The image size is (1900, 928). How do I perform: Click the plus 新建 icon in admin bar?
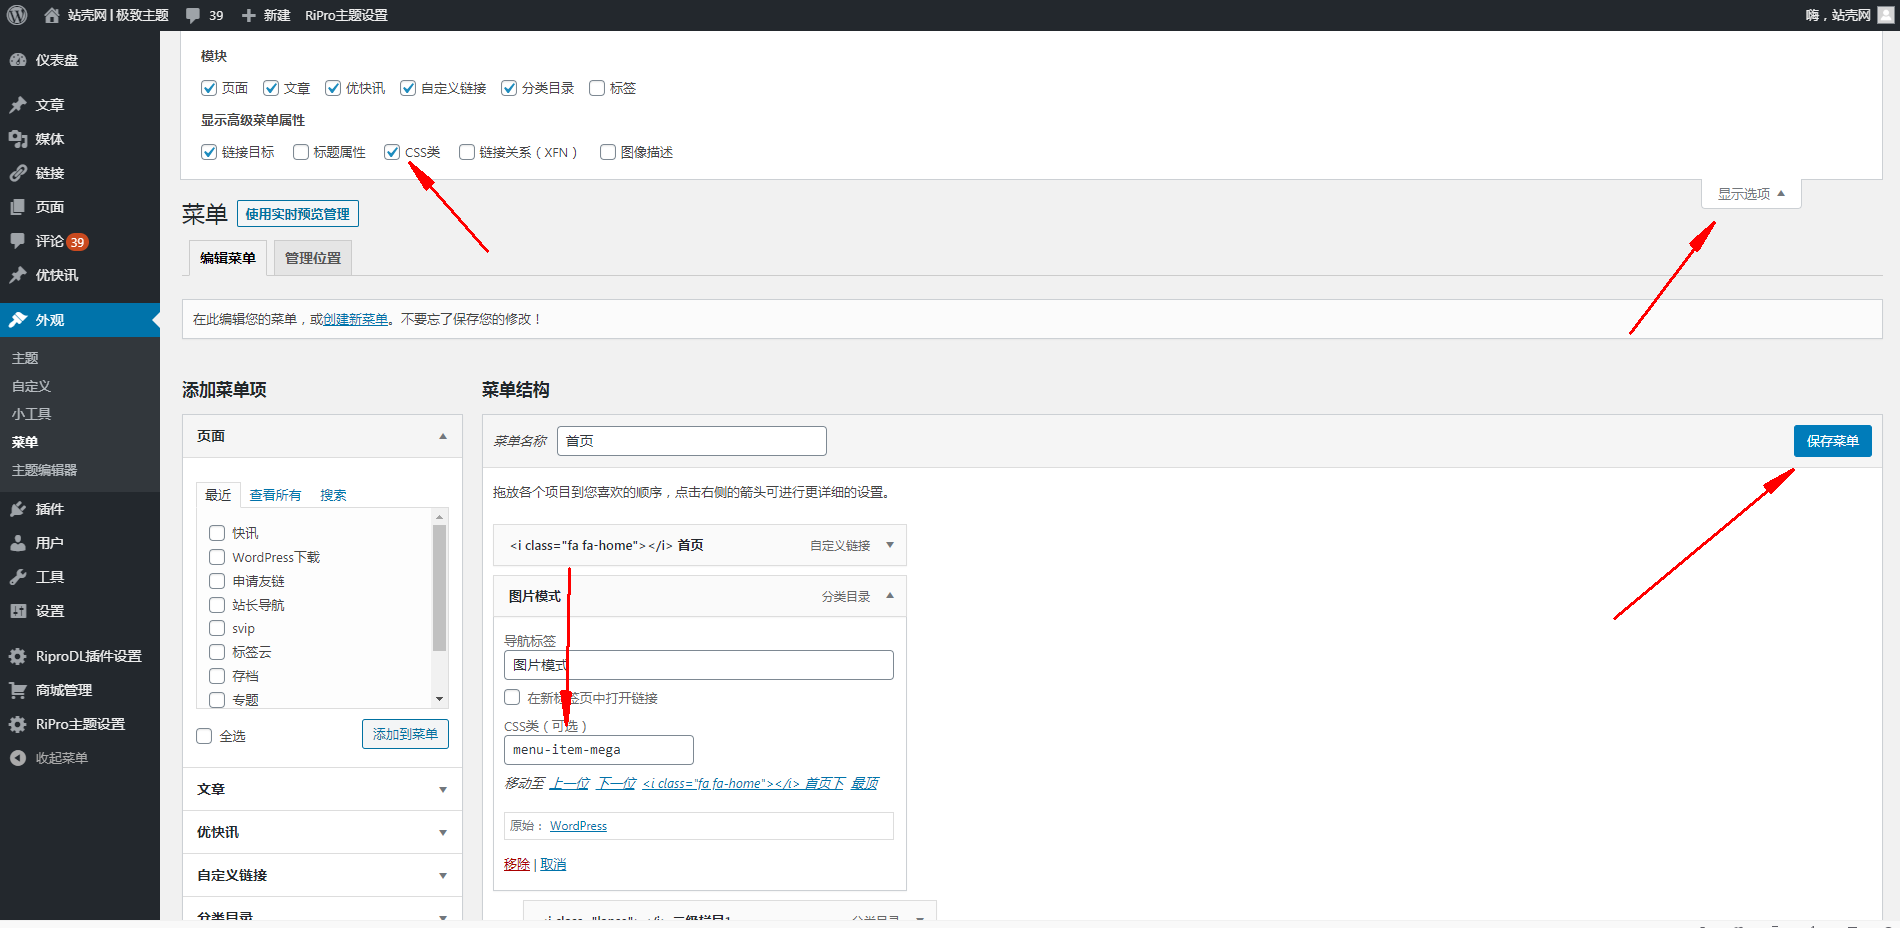[x=249, y=15]
